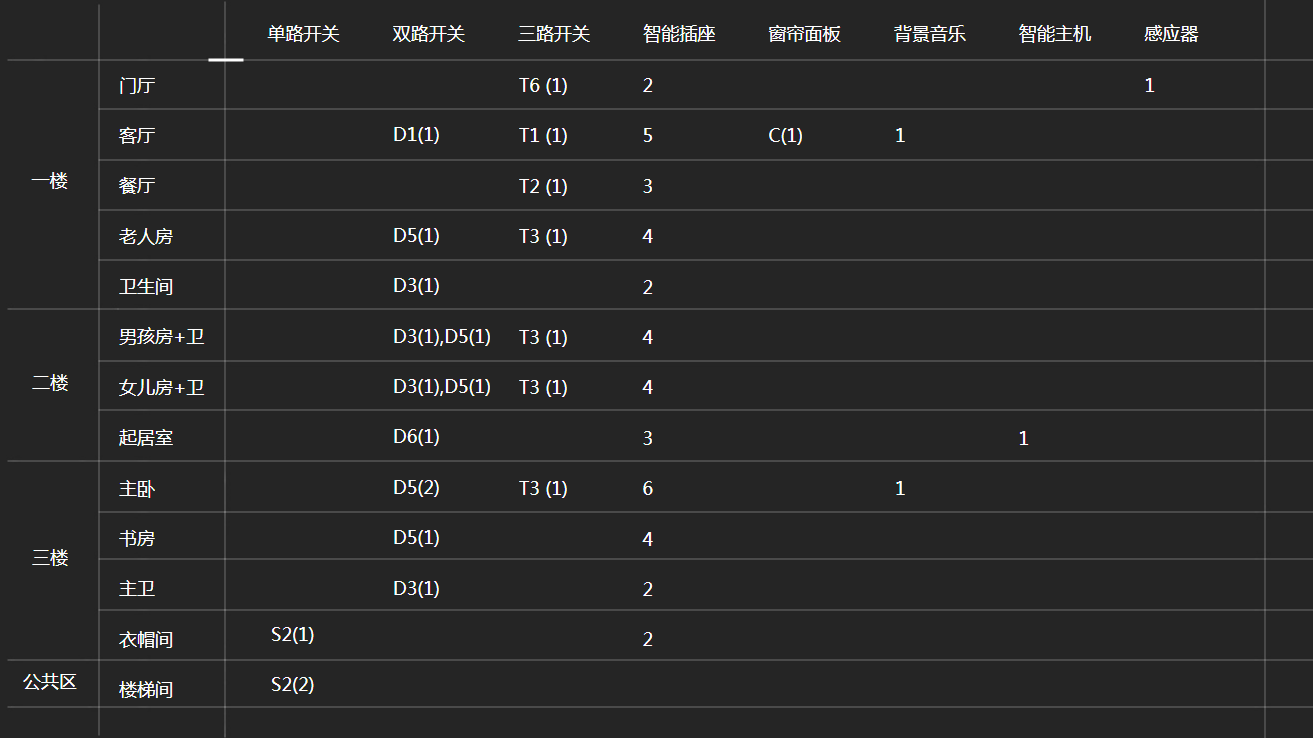1313x738 pixels.
Task: Select the C(1) curtain panel cell
Action: point(785,136)
